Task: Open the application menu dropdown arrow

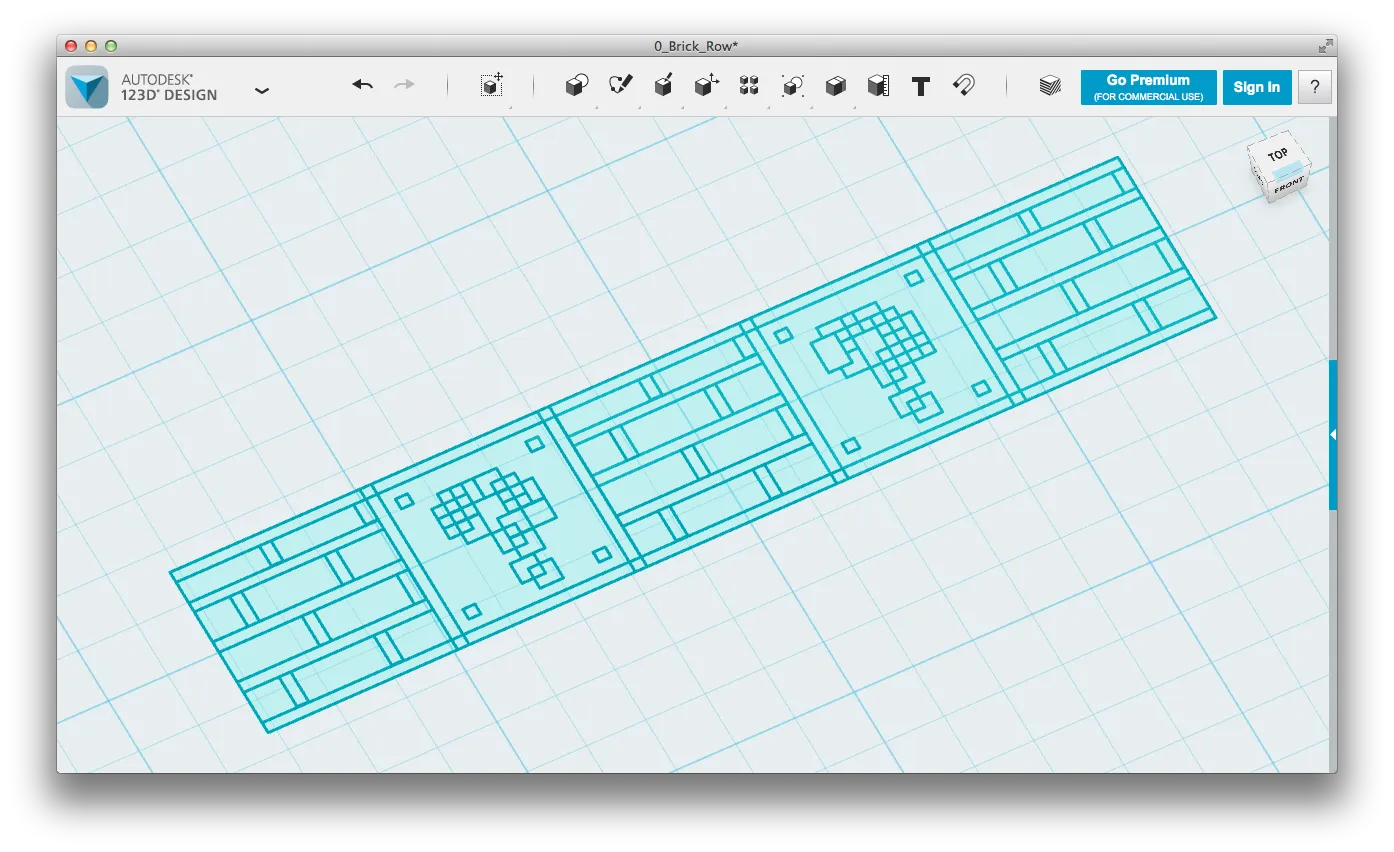Action: click(x=262, y=90)
